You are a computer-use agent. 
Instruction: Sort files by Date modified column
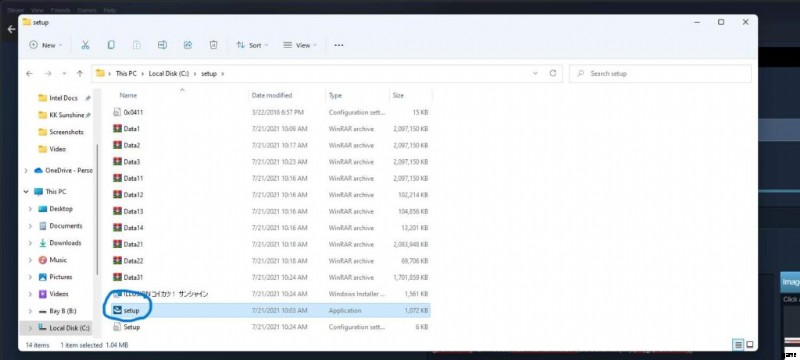[271, 95]
